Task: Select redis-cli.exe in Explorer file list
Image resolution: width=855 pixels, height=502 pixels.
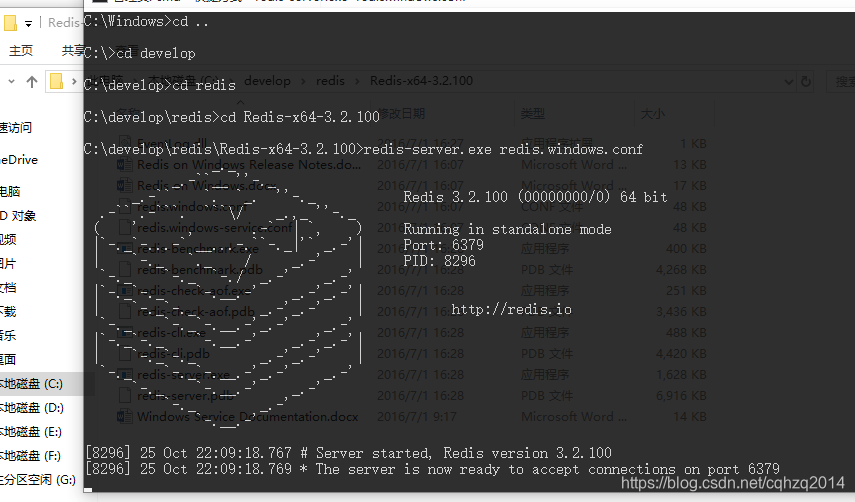Action: click(x=171, y=333)
